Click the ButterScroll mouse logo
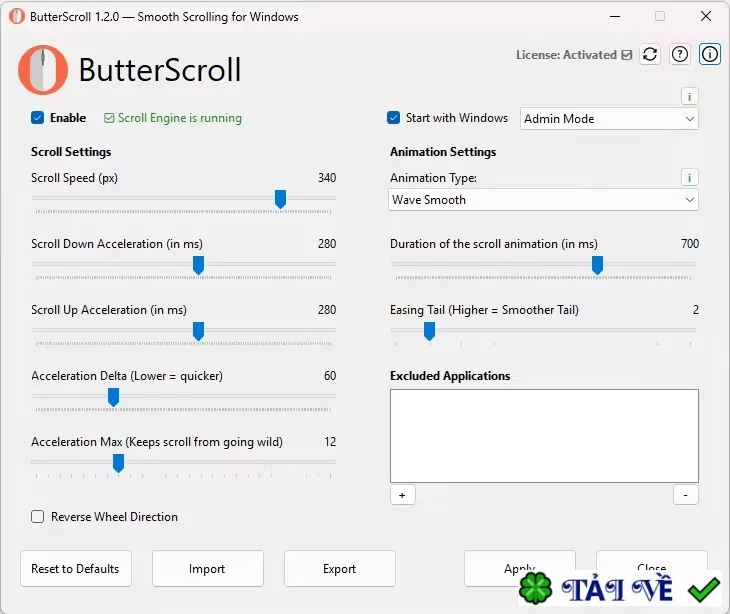Image resolution: width=730 pixels, height=614 pixels. pos(43,70)
